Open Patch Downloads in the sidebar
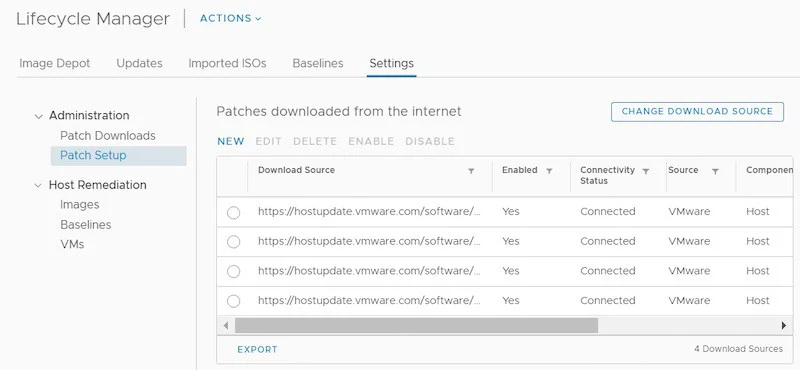The height and width of the screenshot is (370, 800). point(108,136)
